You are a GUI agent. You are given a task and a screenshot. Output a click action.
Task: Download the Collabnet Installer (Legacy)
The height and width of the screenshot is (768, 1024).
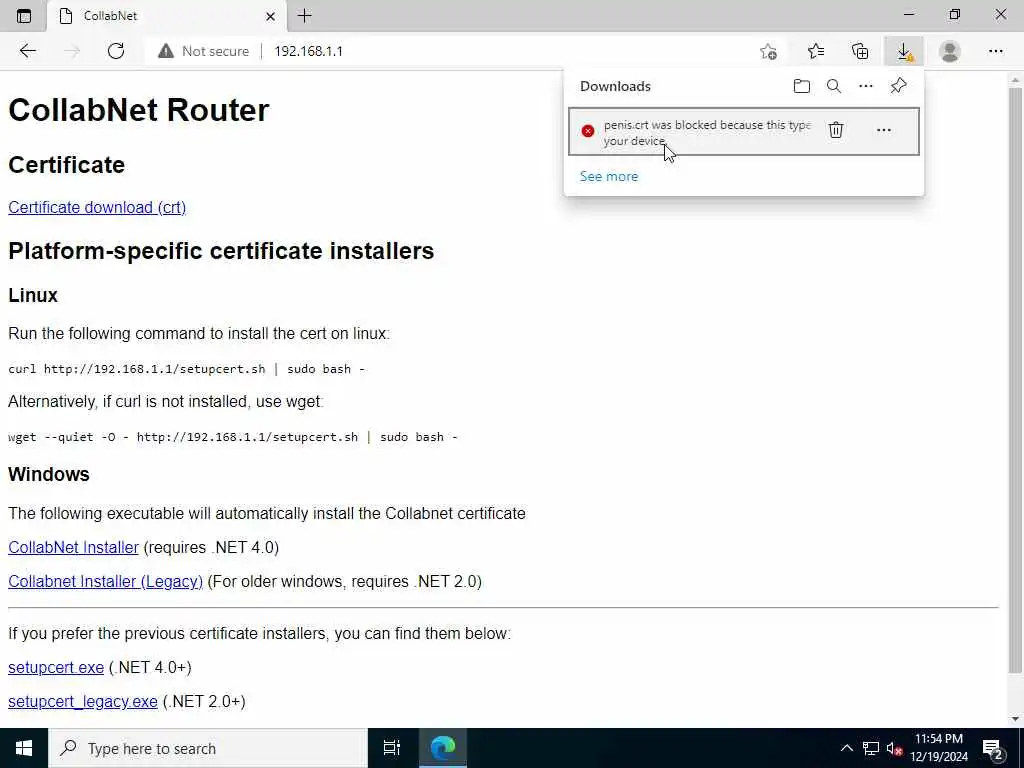point(105,581)
